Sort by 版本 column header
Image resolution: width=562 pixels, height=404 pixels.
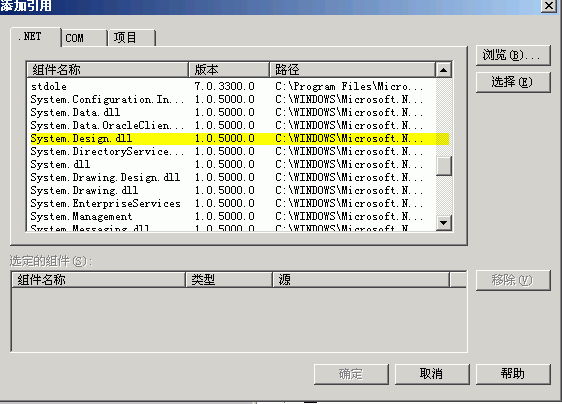(x=229, y=70)
